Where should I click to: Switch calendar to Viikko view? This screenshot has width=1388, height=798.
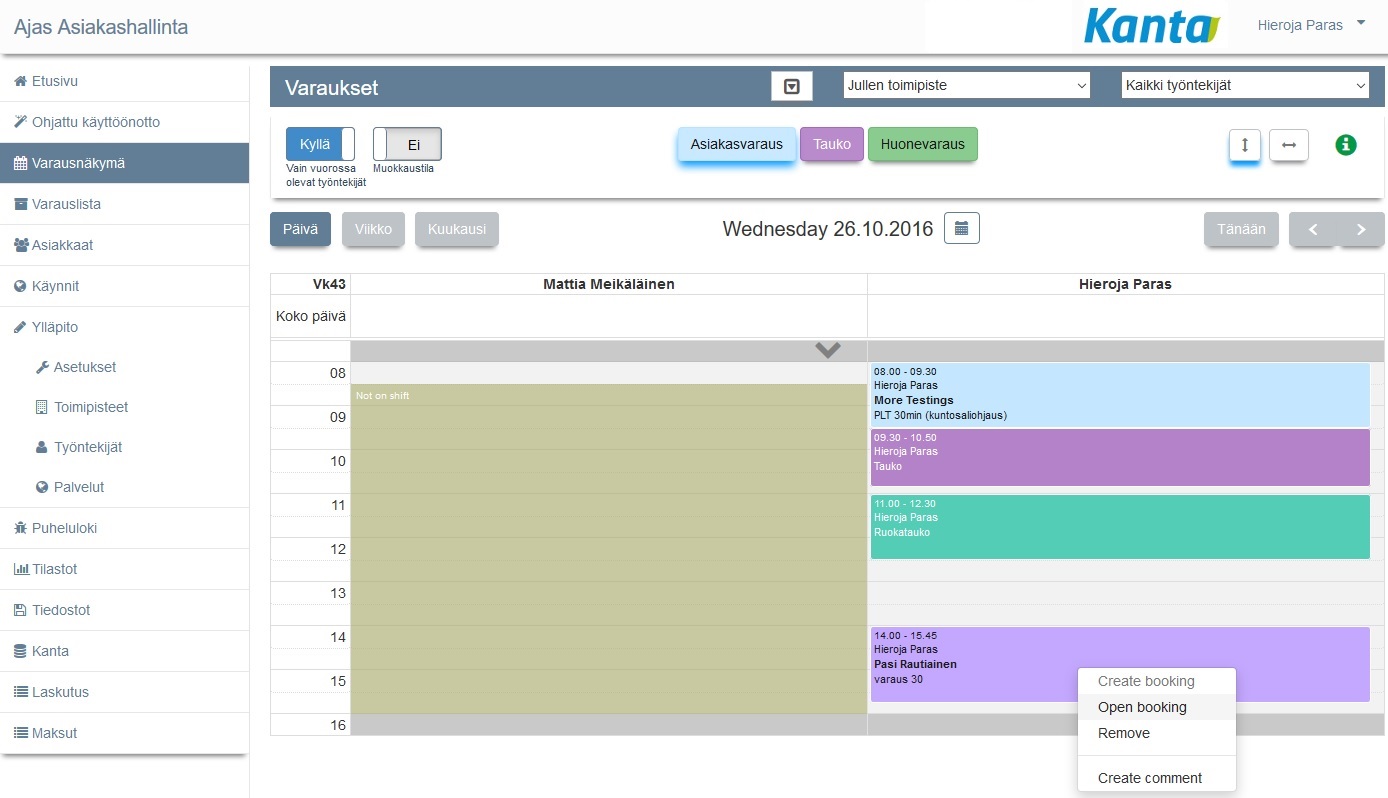coord(373,229)
